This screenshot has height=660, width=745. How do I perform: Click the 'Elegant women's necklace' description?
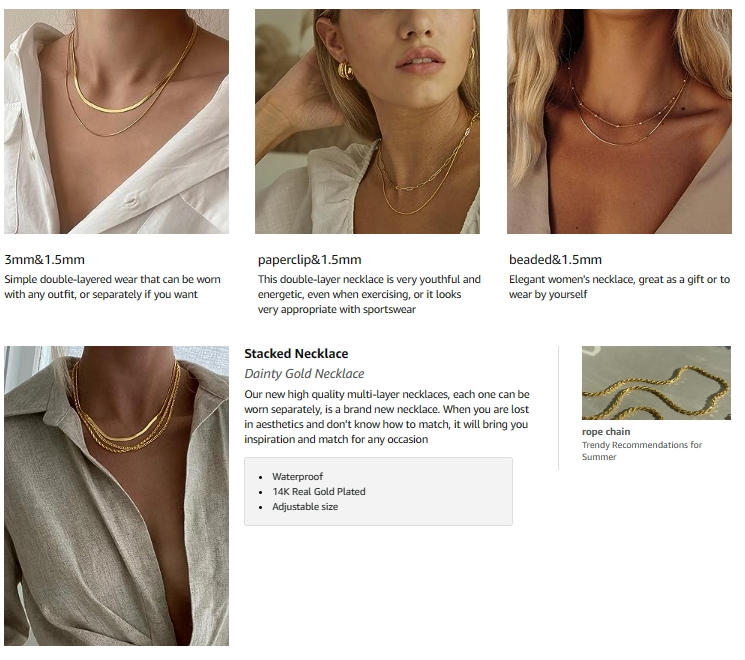click(x=620, y=287)
